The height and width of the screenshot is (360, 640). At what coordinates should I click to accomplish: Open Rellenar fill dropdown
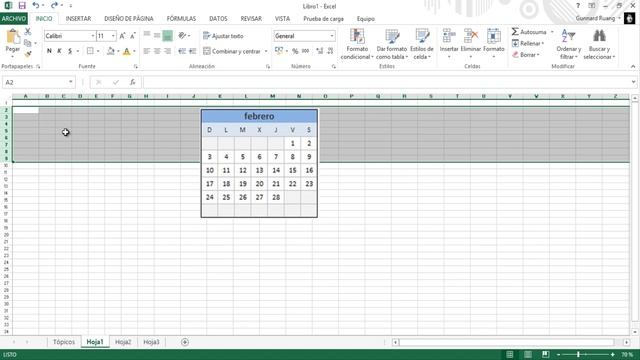coord(528,43)
